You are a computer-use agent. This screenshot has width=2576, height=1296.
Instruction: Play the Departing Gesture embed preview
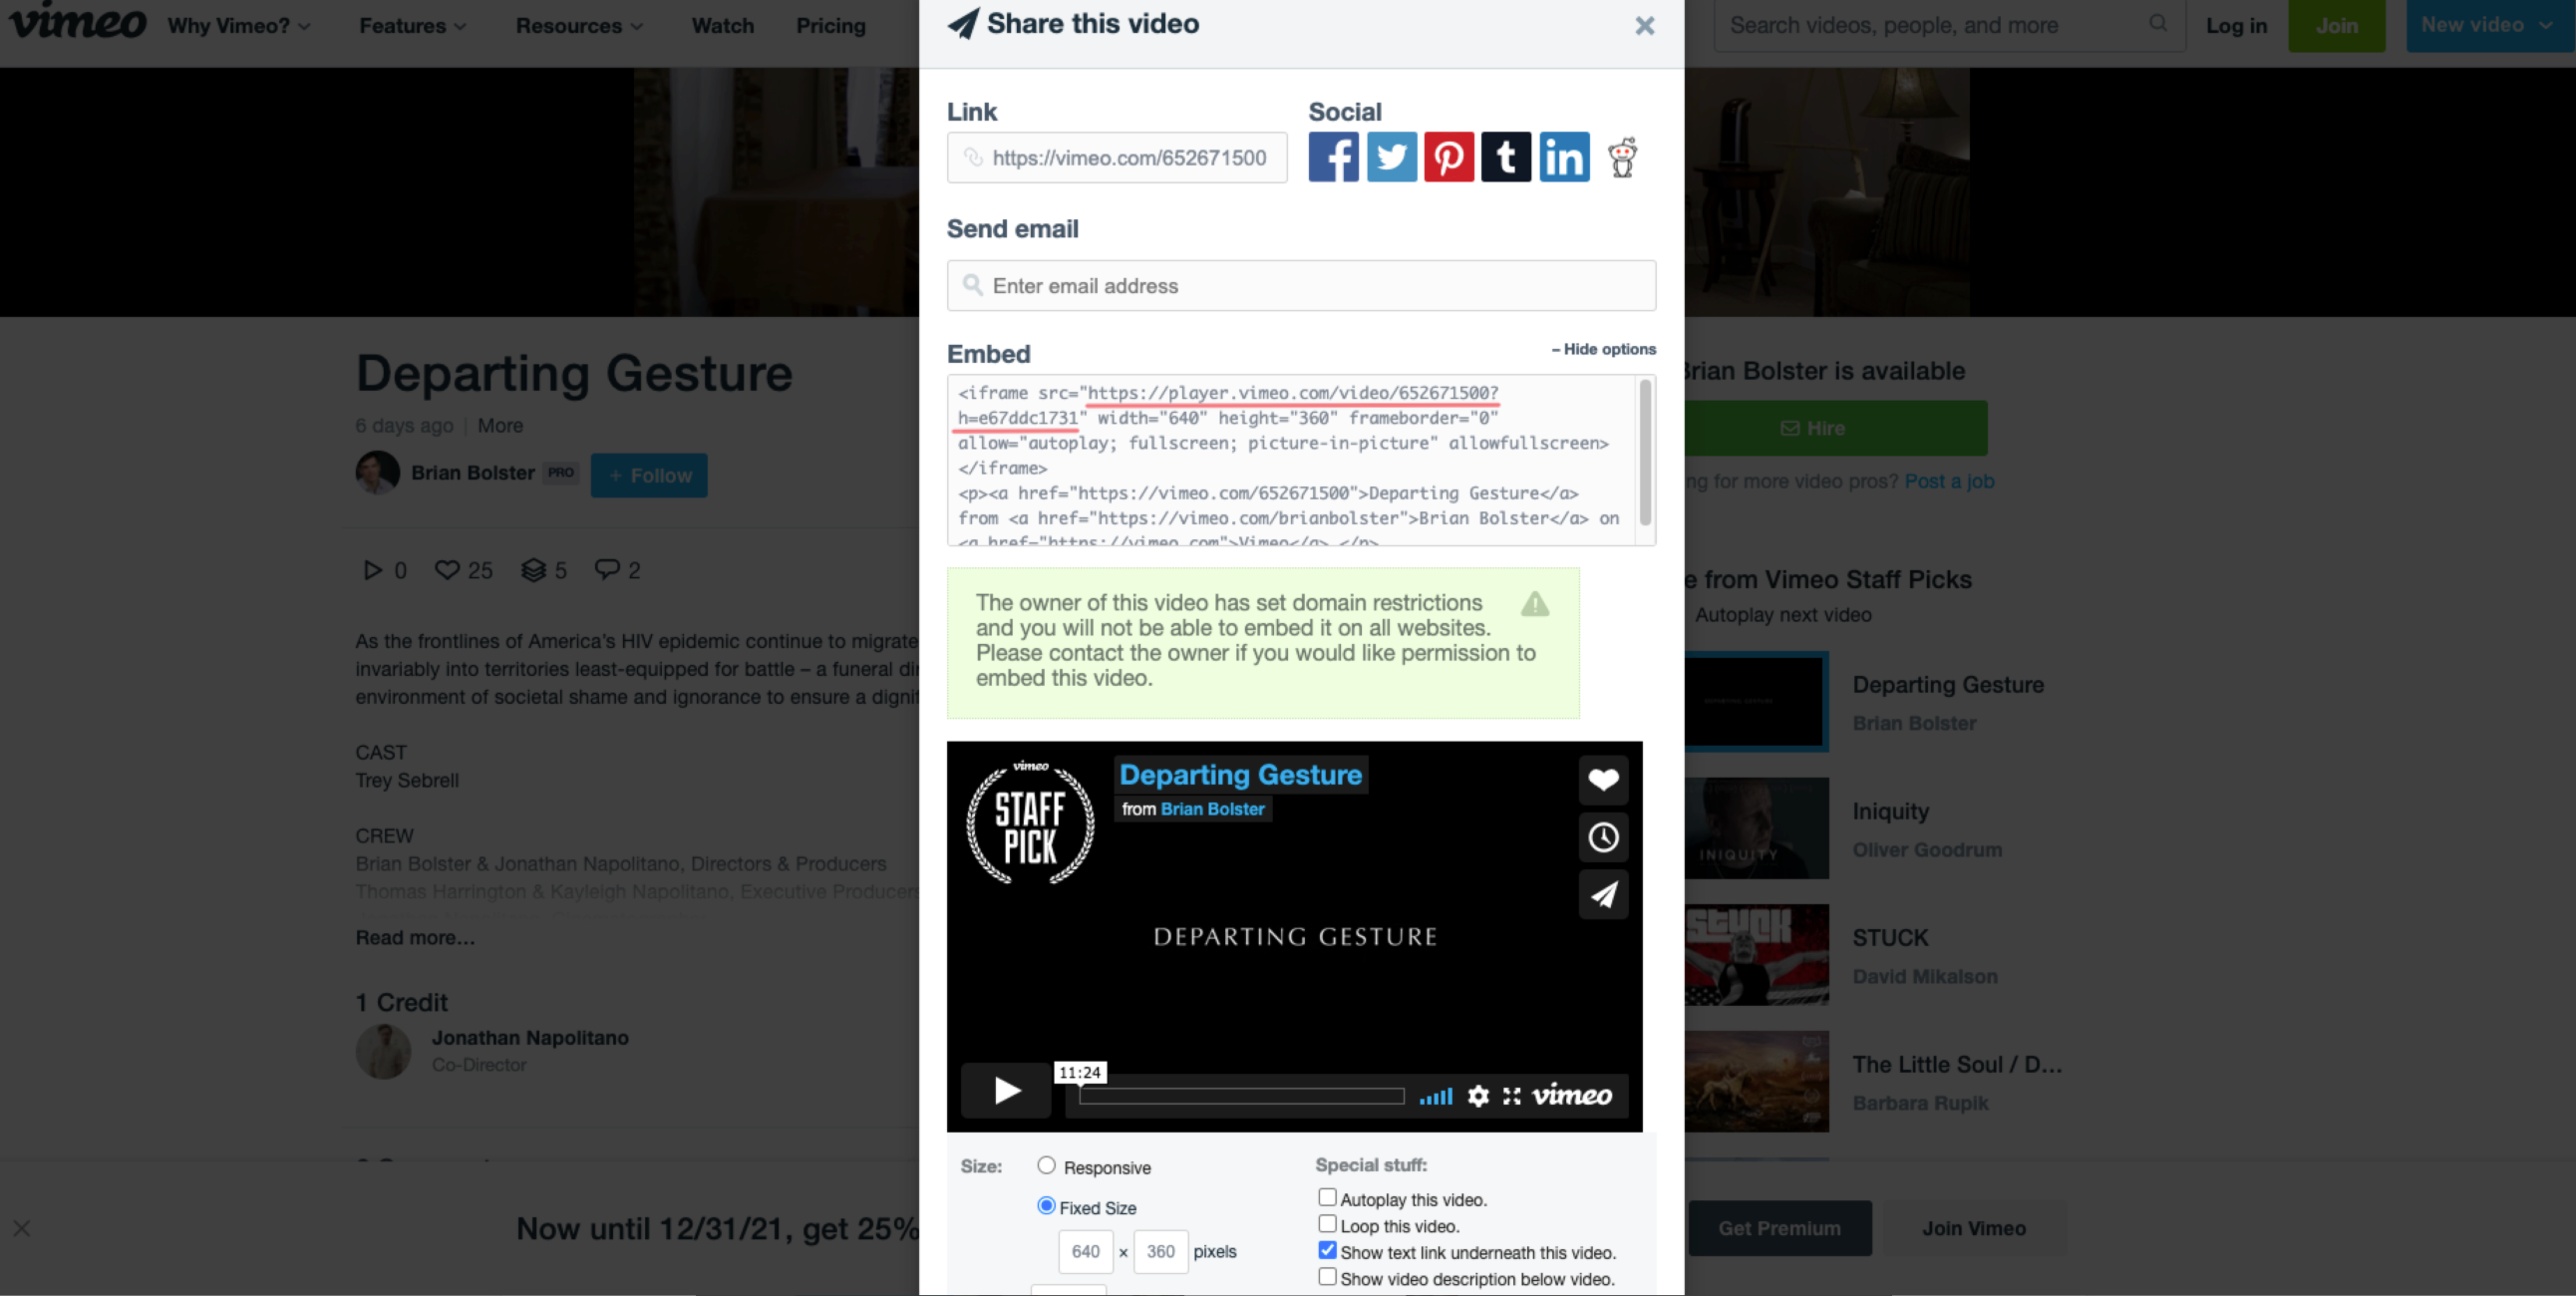click(1006, 1090)
